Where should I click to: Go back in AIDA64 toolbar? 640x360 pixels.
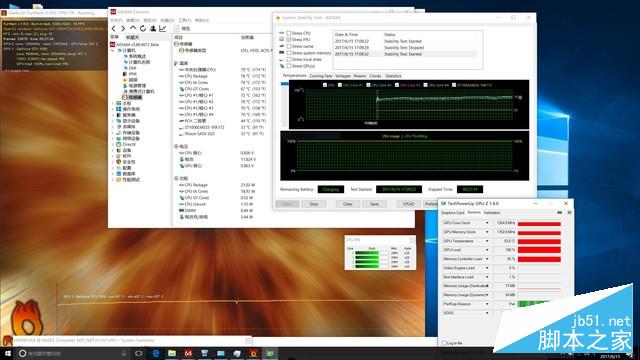(x=113, y=28)
